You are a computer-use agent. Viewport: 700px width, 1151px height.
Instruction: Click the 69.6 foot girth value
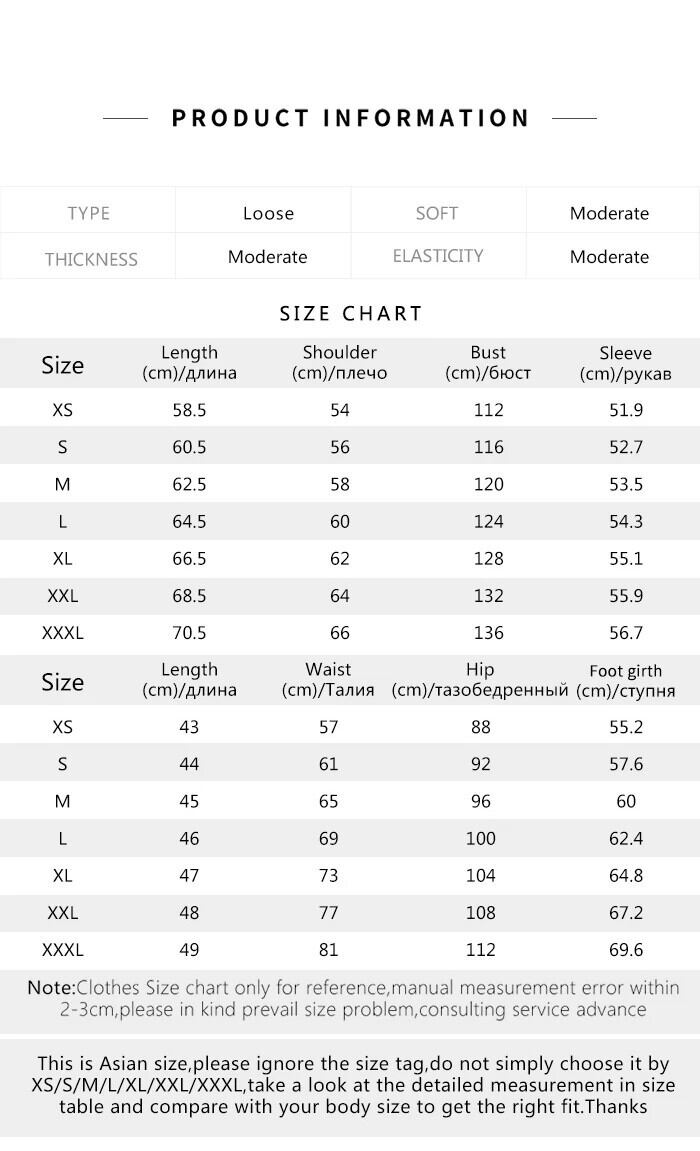click(x=625, y=950)
